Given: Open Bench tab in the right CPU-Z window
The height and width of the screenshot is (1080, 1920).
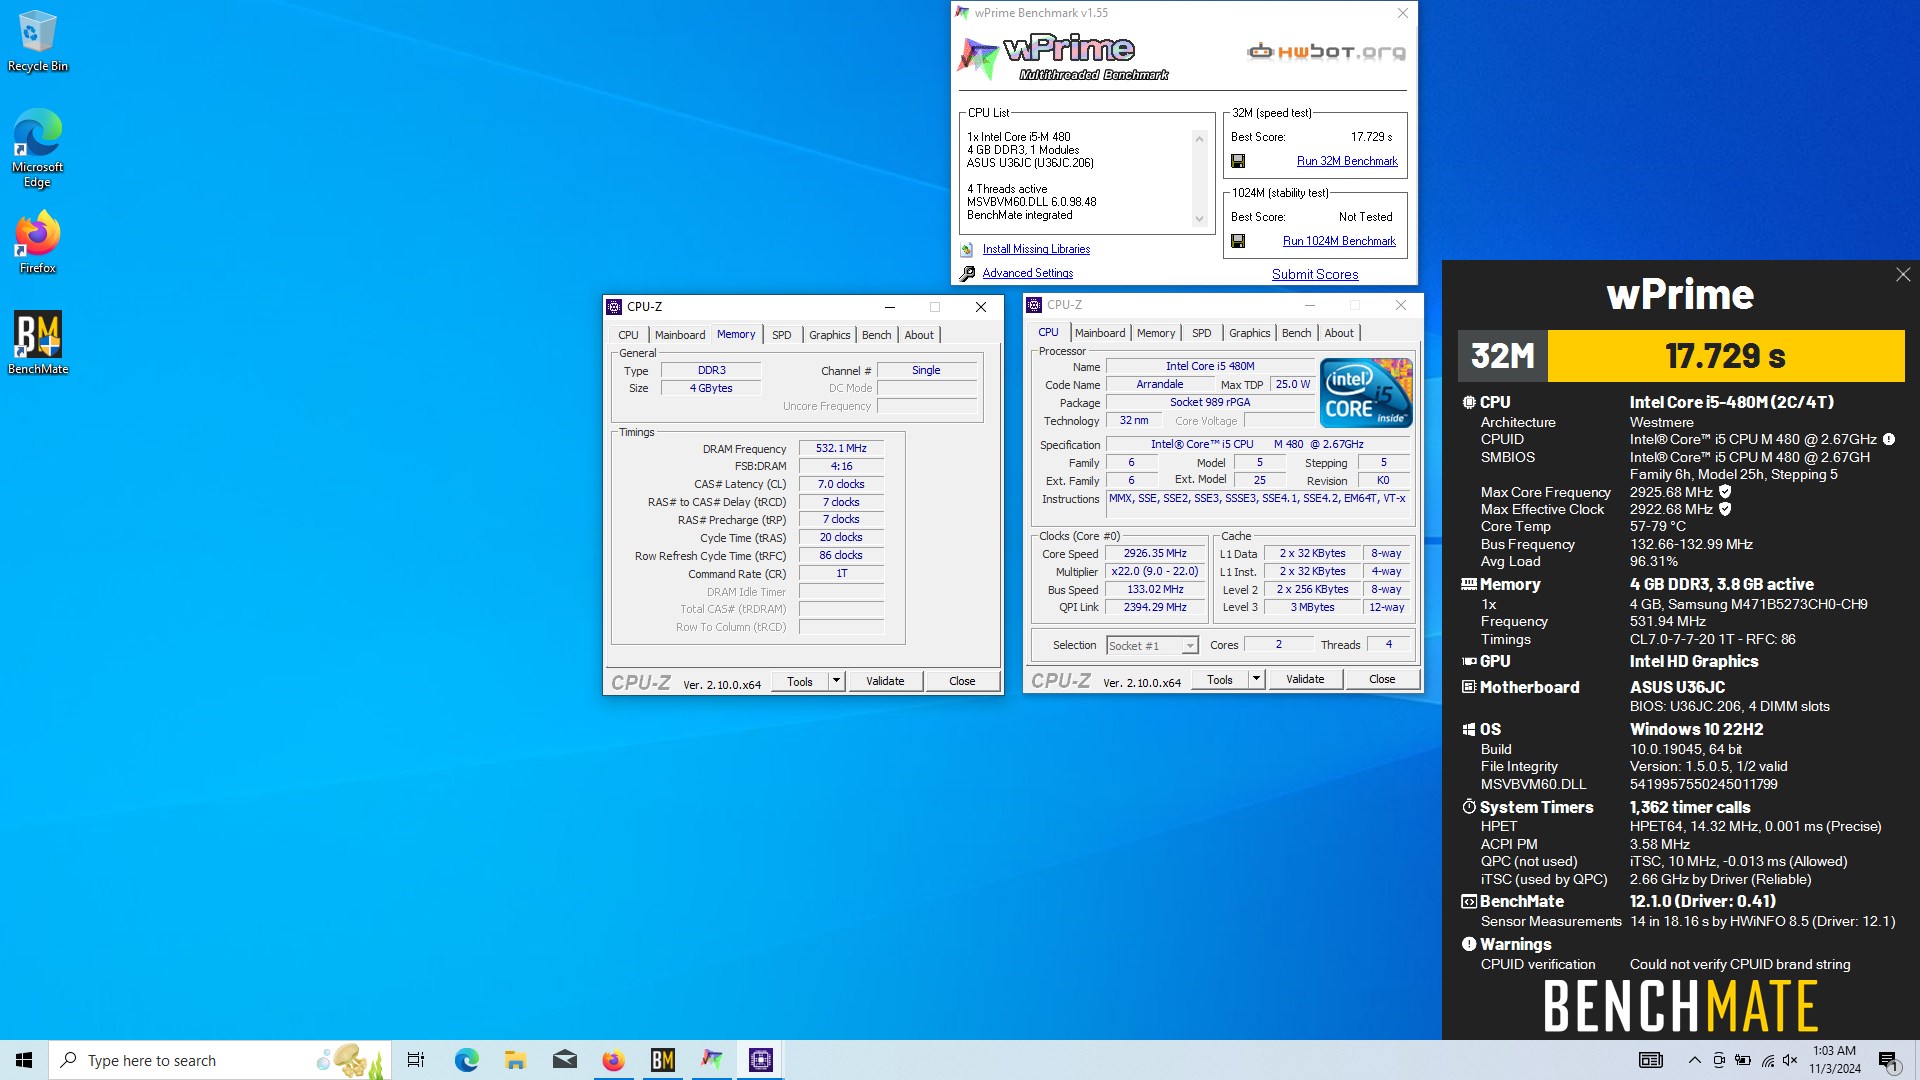Looking at the screenshot, I should point(1296,333).
